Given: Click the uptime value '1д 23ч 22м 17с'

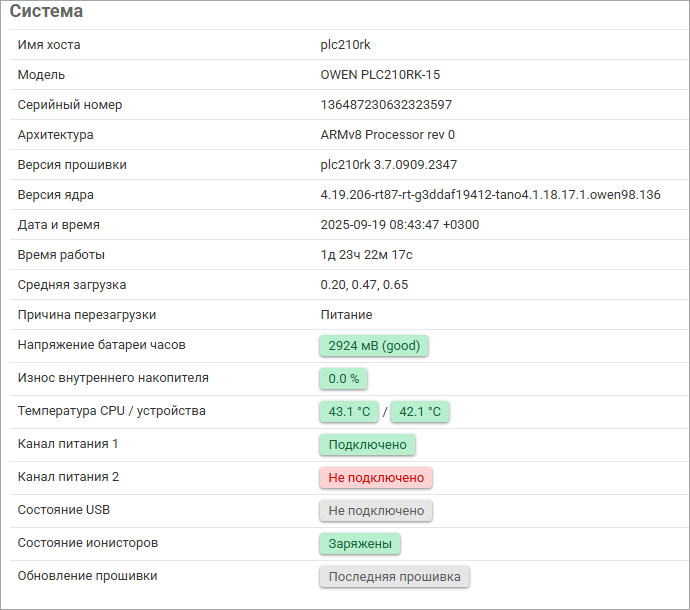Looking at the screenshot, I should point(366,255).
